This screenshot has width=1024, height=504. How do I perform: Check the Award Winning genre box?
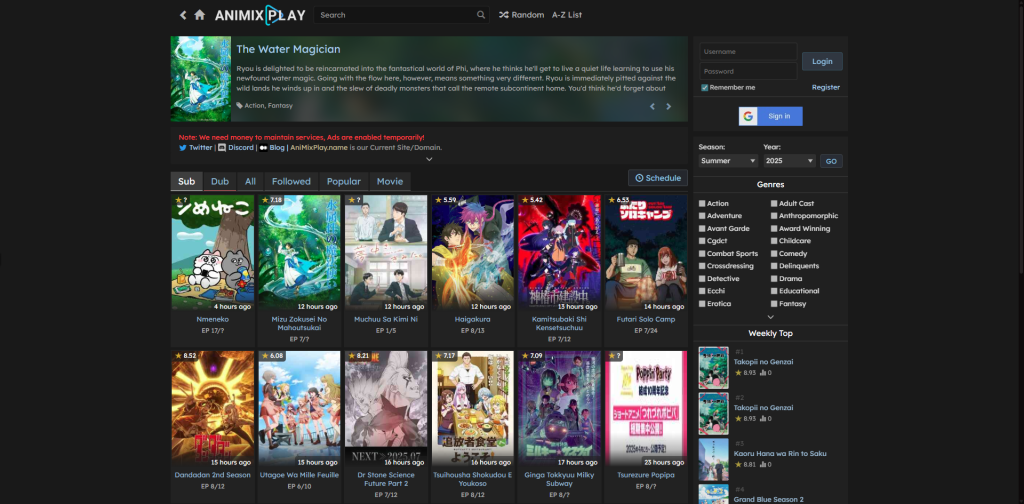(x=774, y=228)
